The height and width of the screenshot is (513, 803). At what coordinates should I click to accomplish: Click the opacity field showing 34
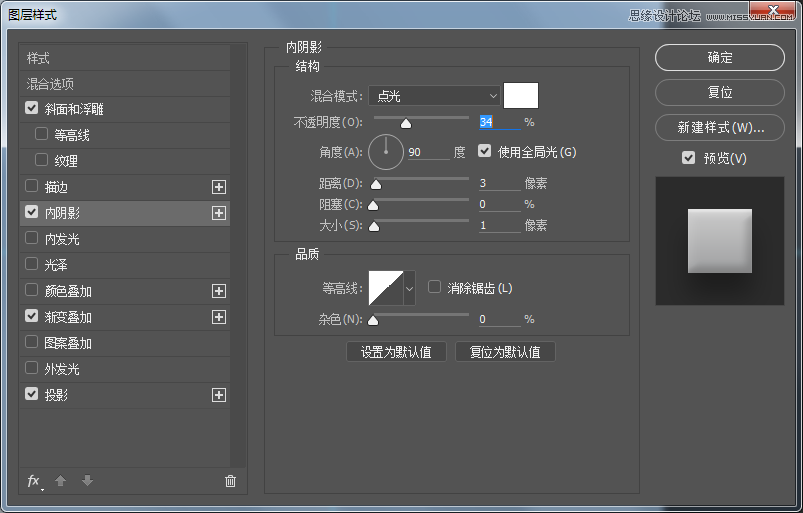pos(499,122)
